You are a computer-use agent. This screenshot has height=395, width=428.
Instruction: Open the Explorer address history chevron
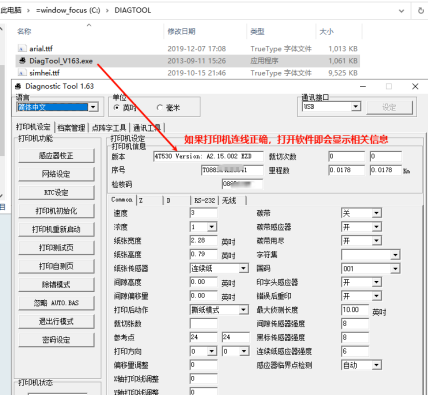402,11
